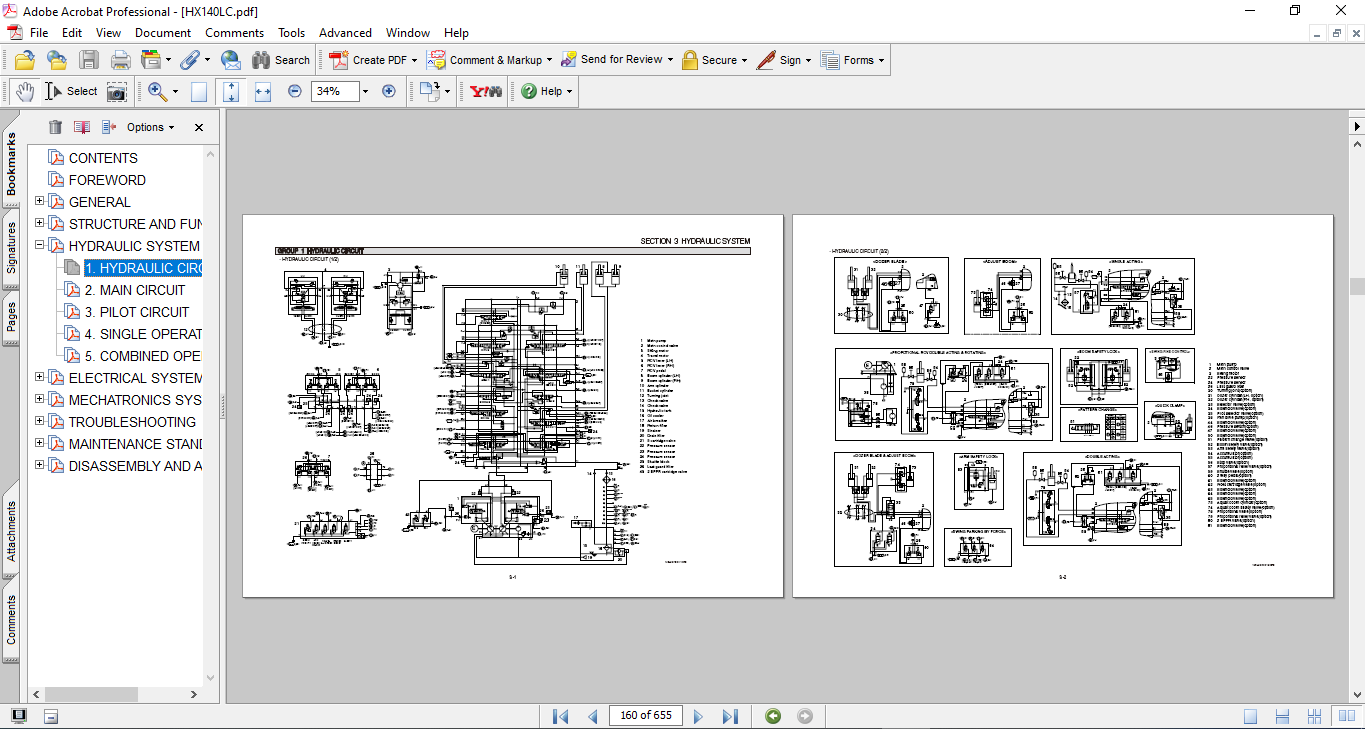Click the Print icon in toolbar
Image resolution: width=1365 pixels, height=729 pixels.
(x=121, y=60)
